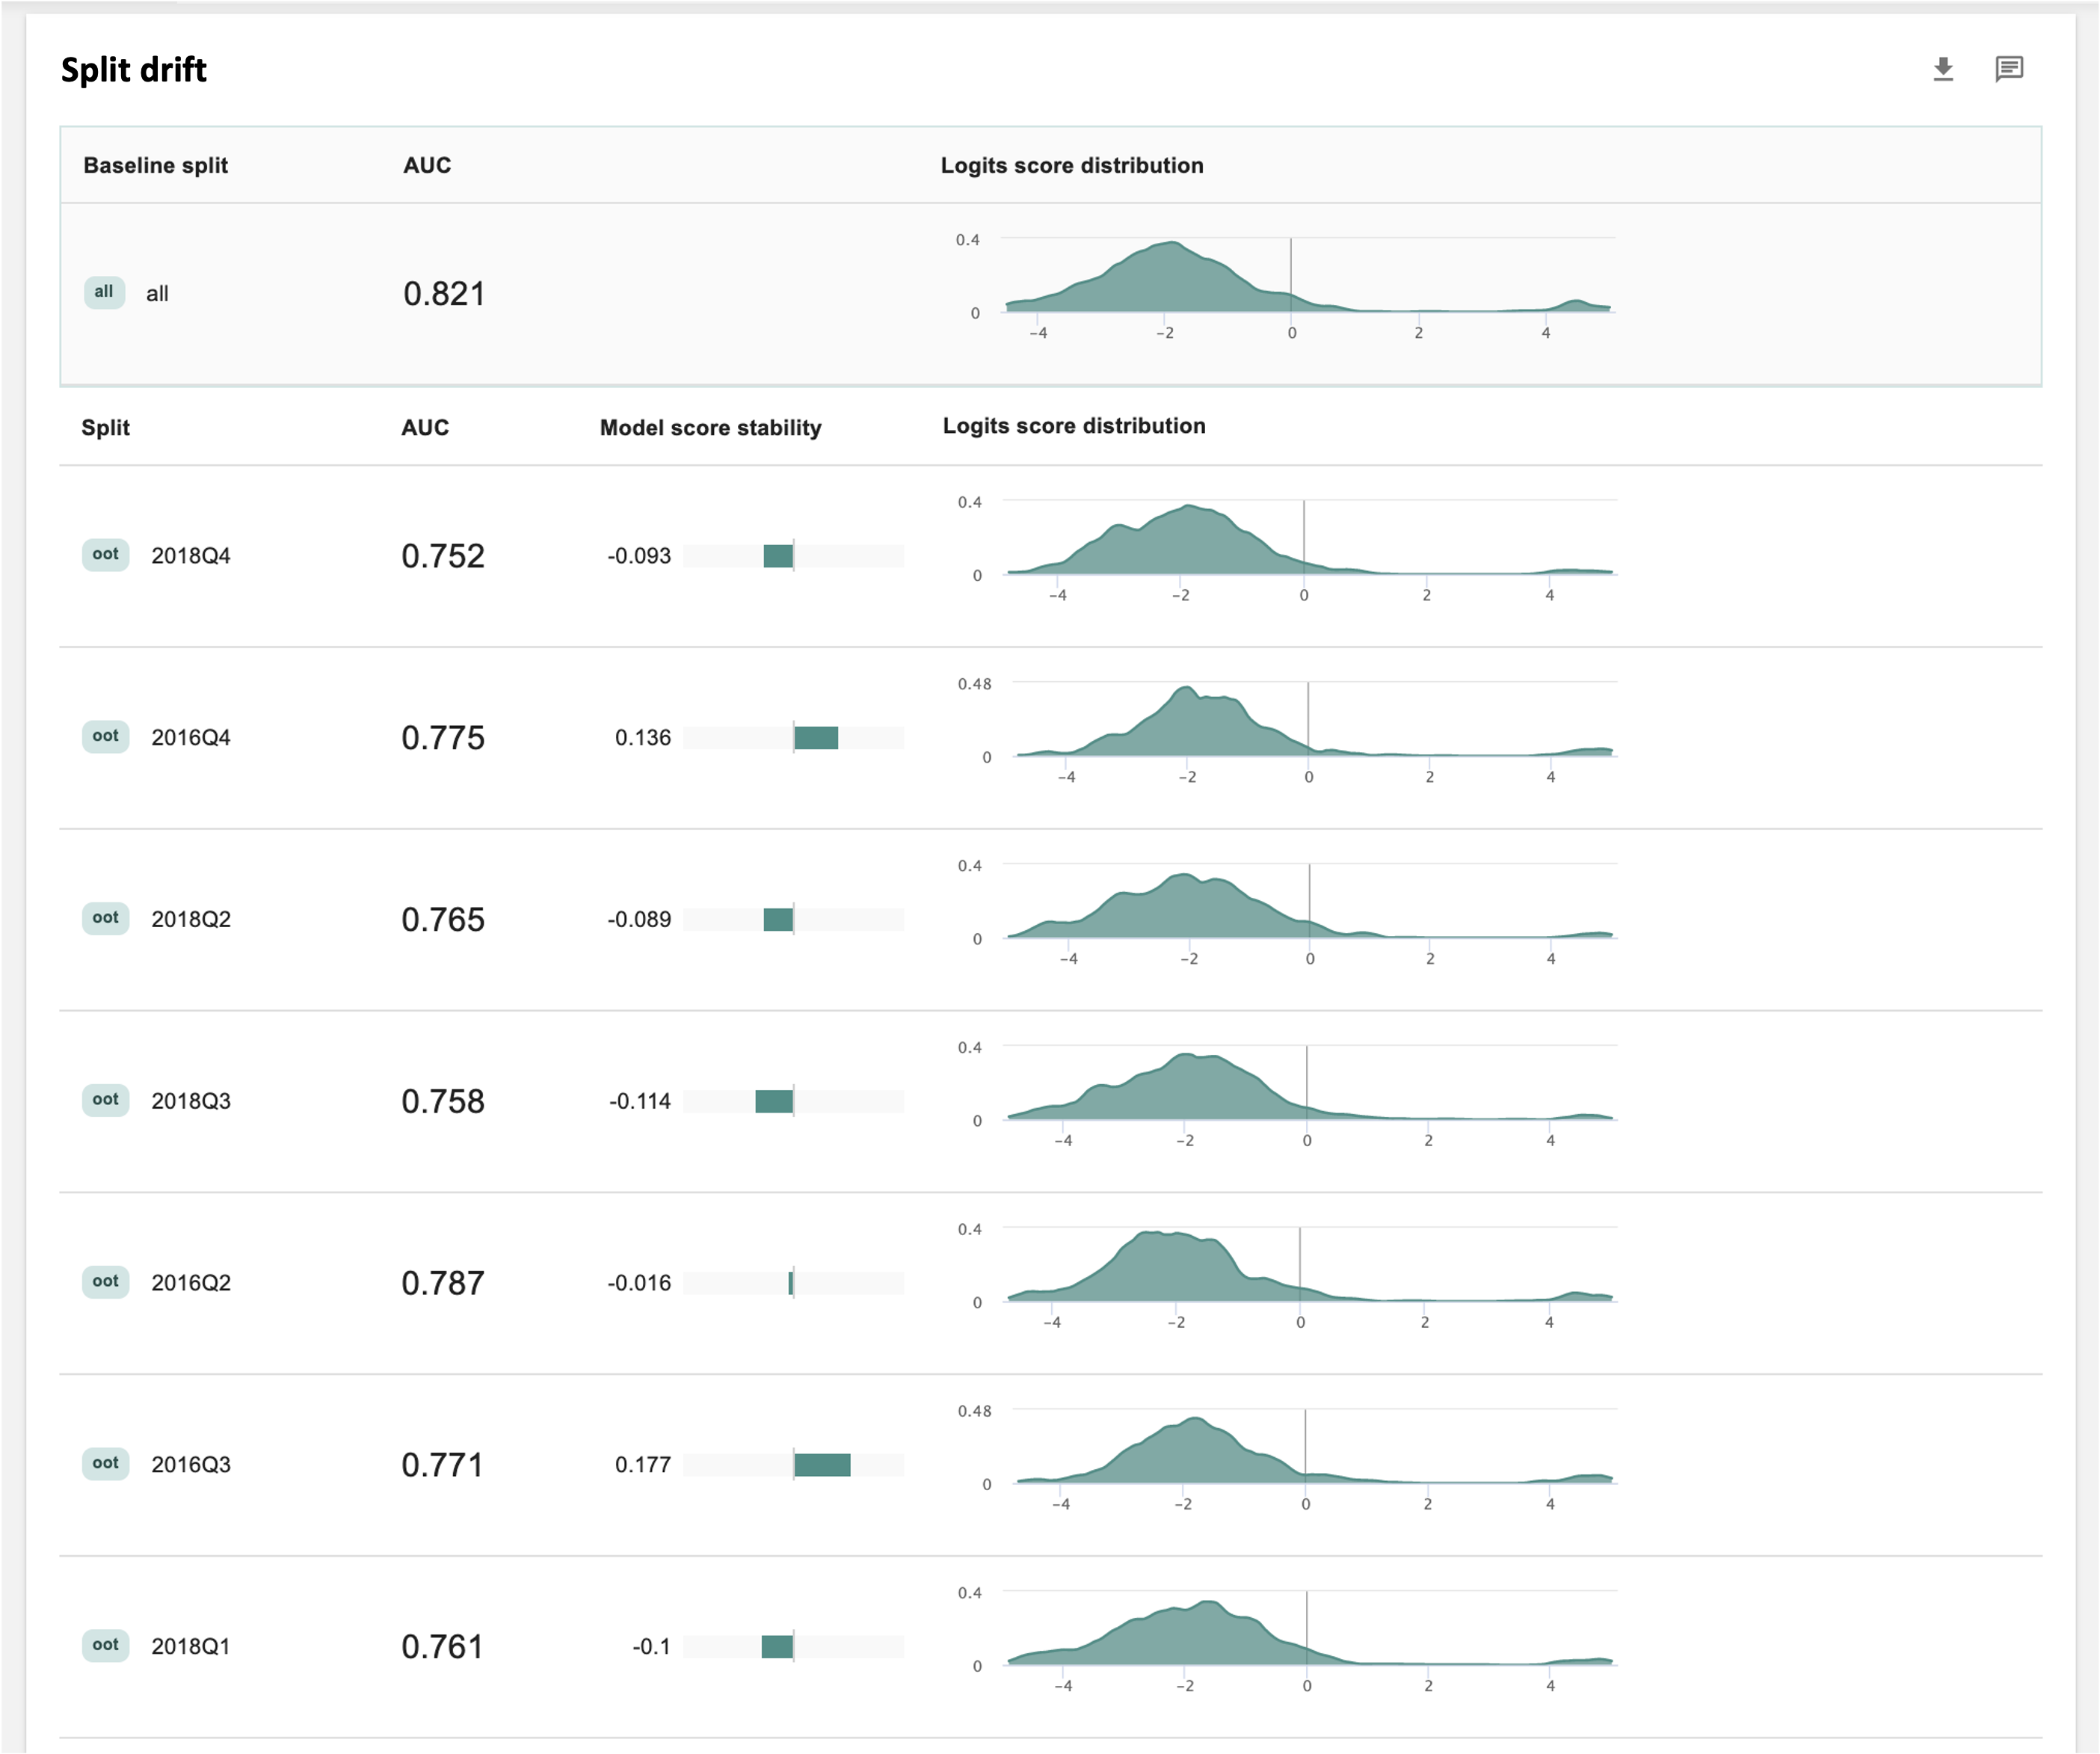Select the 2018Q3 split name
Image resolution: width=2100 pixels, height=1754 pixels.
click(x=191, y=1102)
